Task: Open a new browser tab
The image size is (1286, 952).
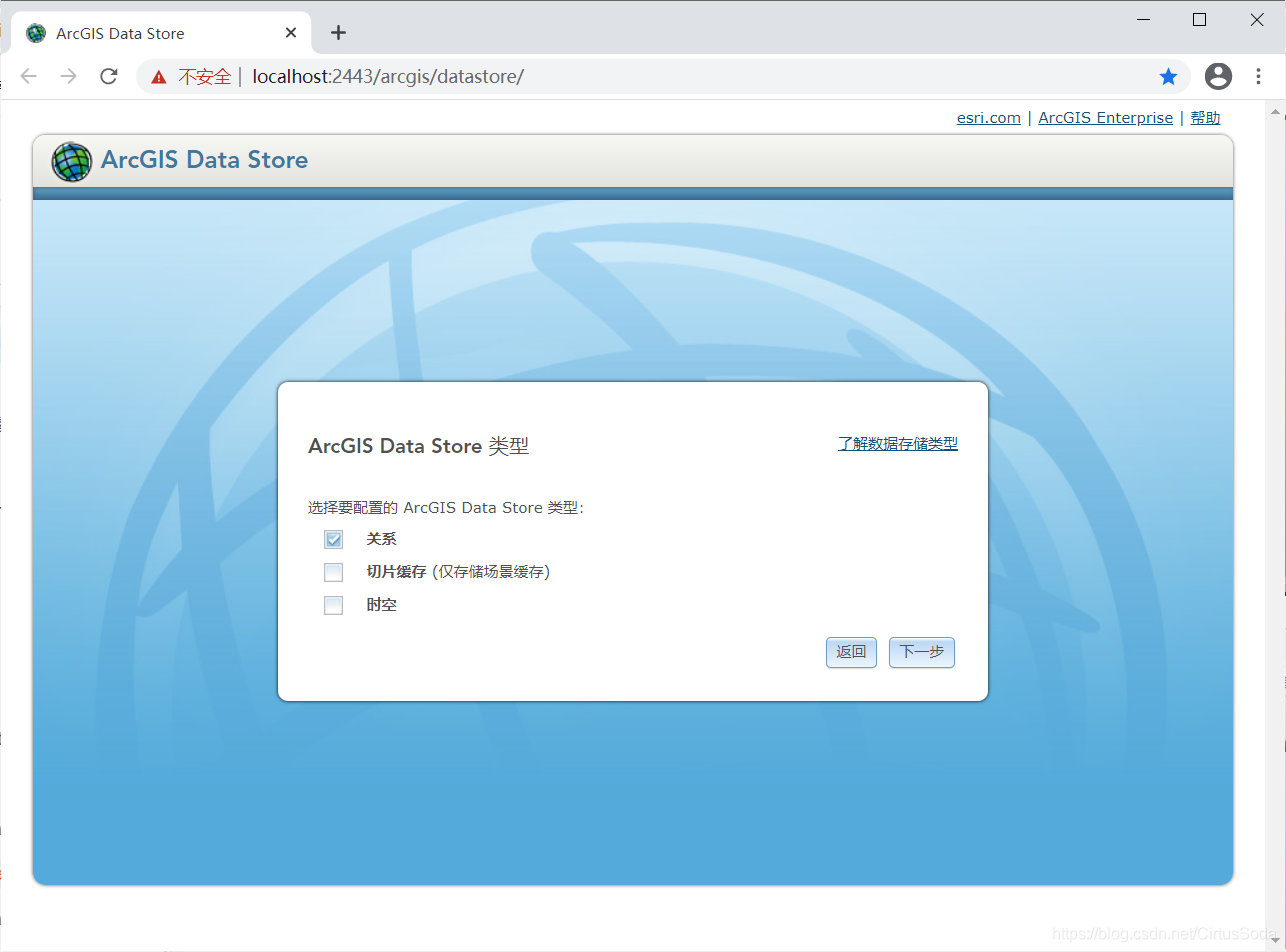Action: [x=338, y=33]
